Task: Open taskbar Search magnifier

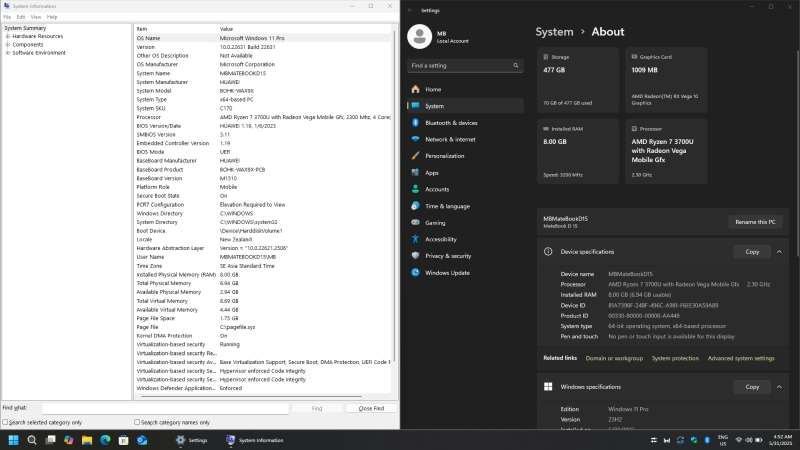Action: point(32,440)
